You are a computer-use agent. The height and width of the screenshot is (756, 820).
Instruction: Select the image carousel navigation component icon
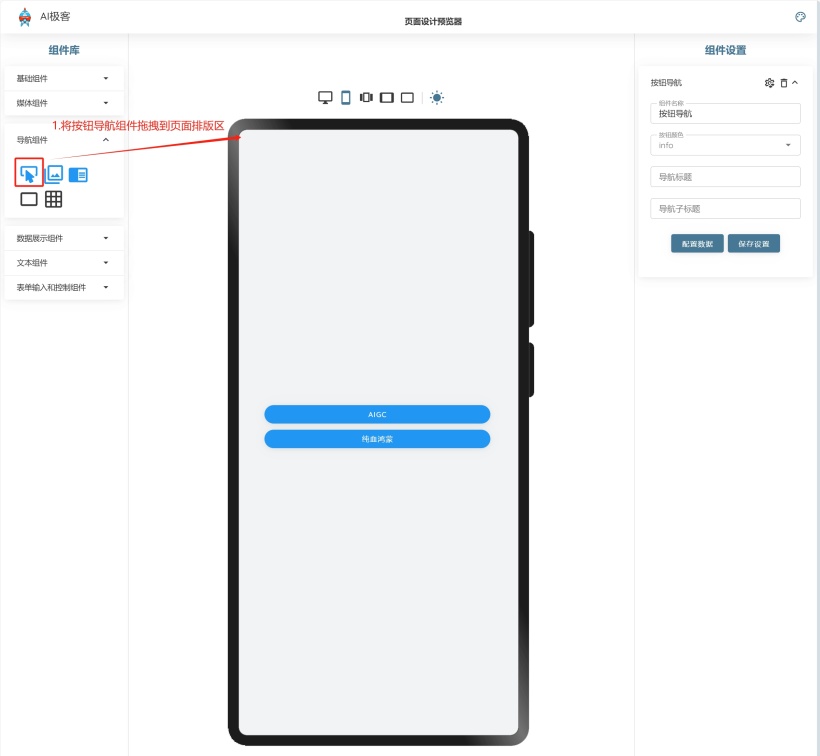pyautogui.click(x=54, y=174)
